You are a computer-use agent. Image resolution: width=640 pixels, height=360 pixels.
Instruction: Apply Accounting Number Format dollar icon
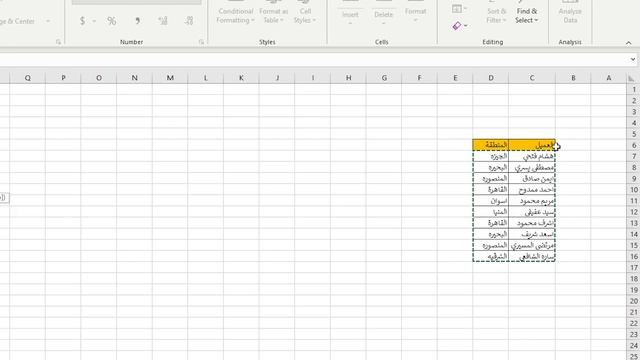tap(82, 21)
